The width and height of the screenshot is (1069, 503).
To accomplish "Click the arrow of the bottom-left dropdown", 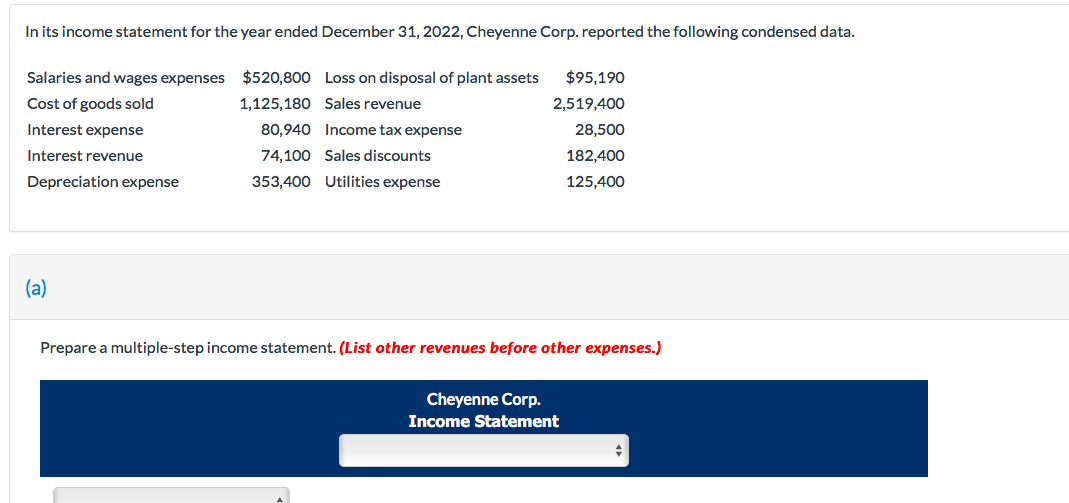I will click(x=279, y=497).
